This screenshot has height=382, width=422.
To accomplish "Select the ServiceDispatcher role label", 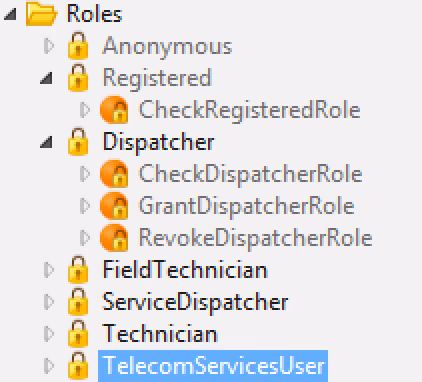I will point(195,302).
